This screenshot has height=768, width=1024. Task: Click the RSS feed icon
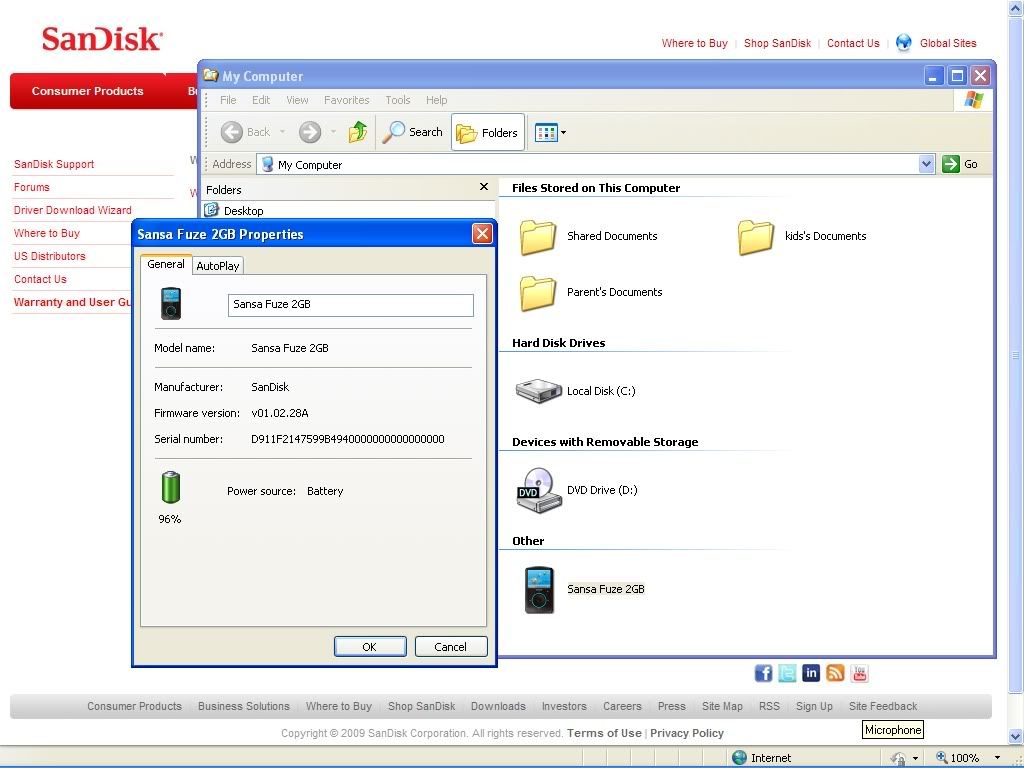pyautogui.click(x=835, y=673)
